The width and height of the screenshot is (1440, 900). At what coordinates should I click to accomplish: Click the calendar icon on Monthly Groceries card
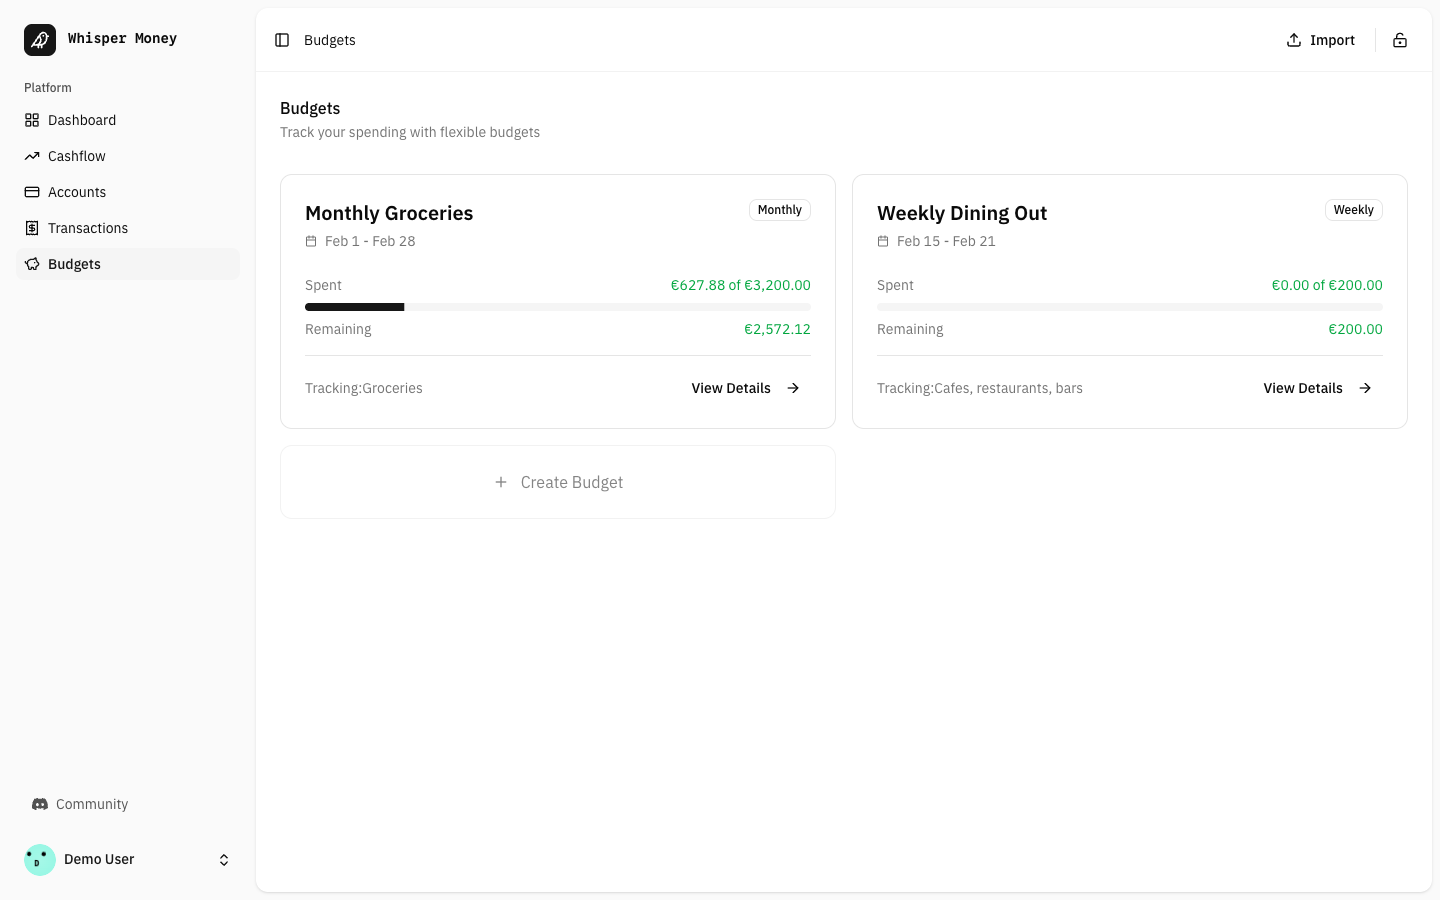coord(310,241)
